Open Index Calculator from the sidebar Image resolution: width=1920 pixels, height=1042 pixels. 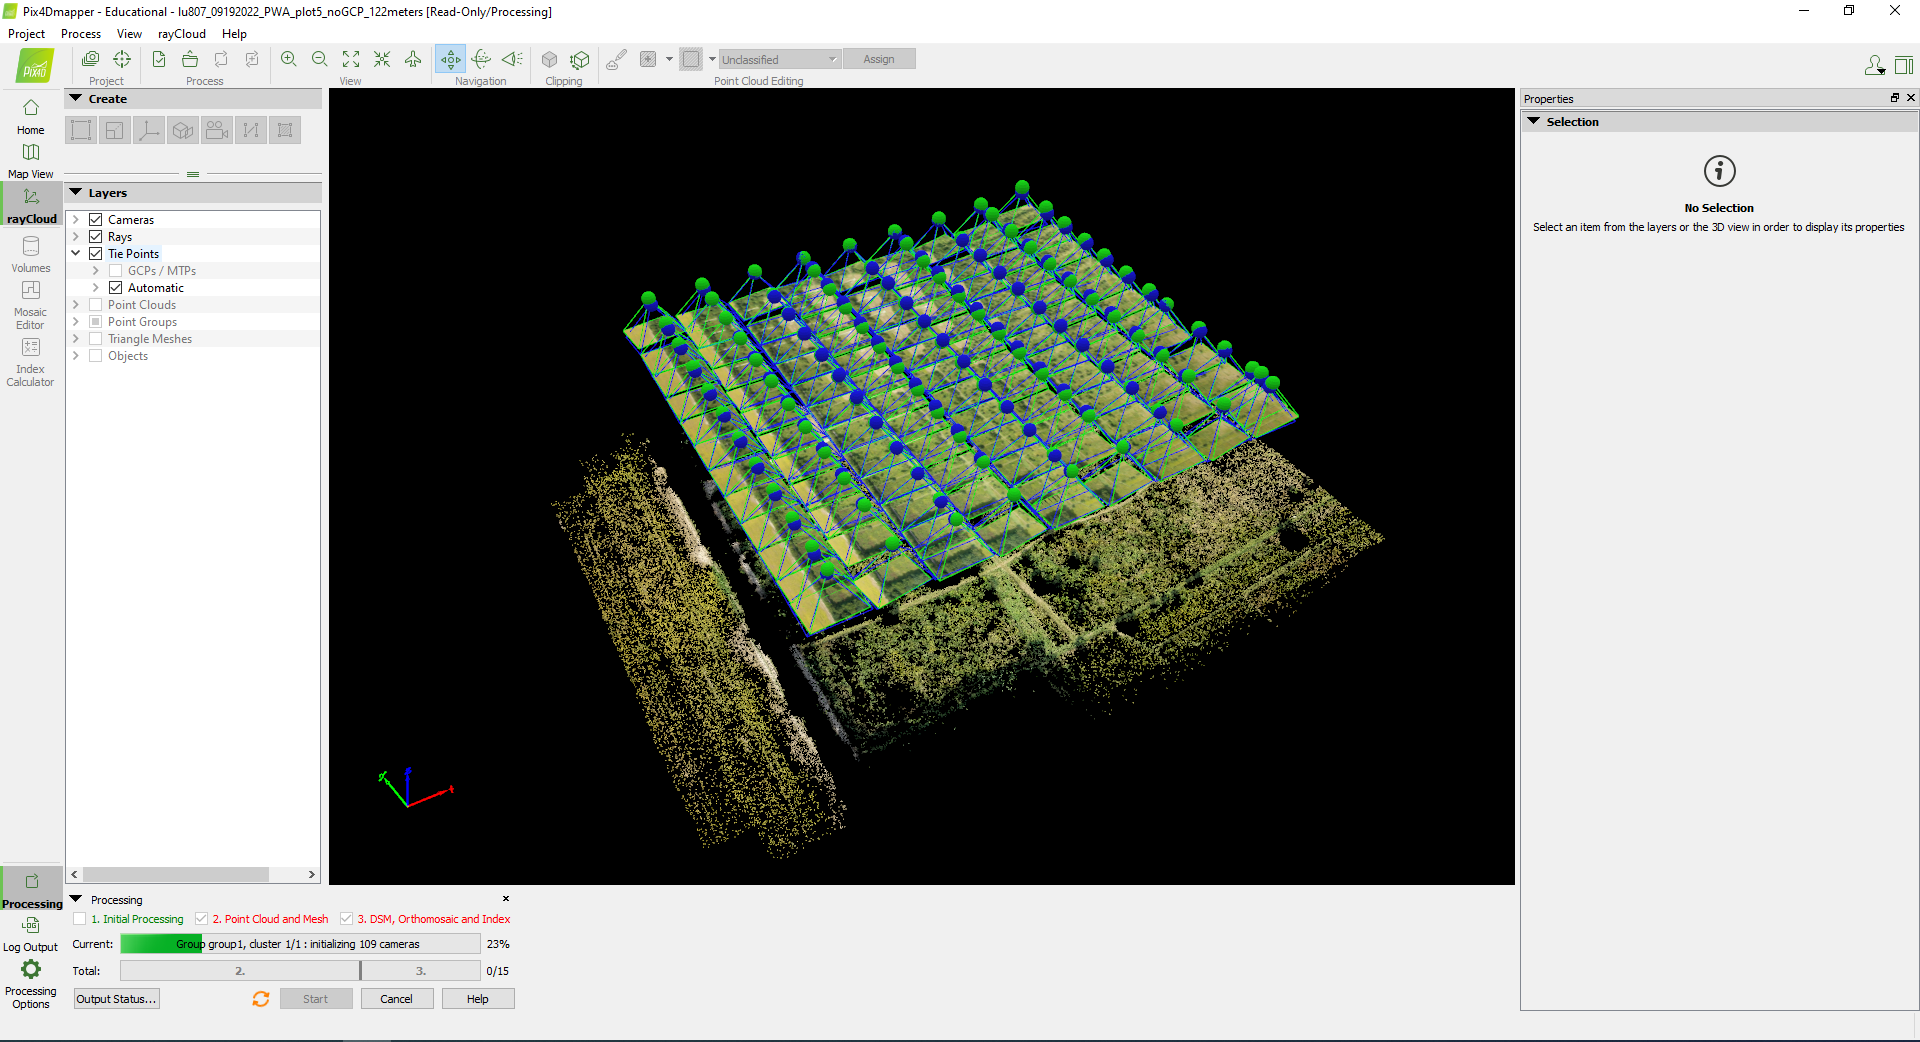click(x=31, y=362)
